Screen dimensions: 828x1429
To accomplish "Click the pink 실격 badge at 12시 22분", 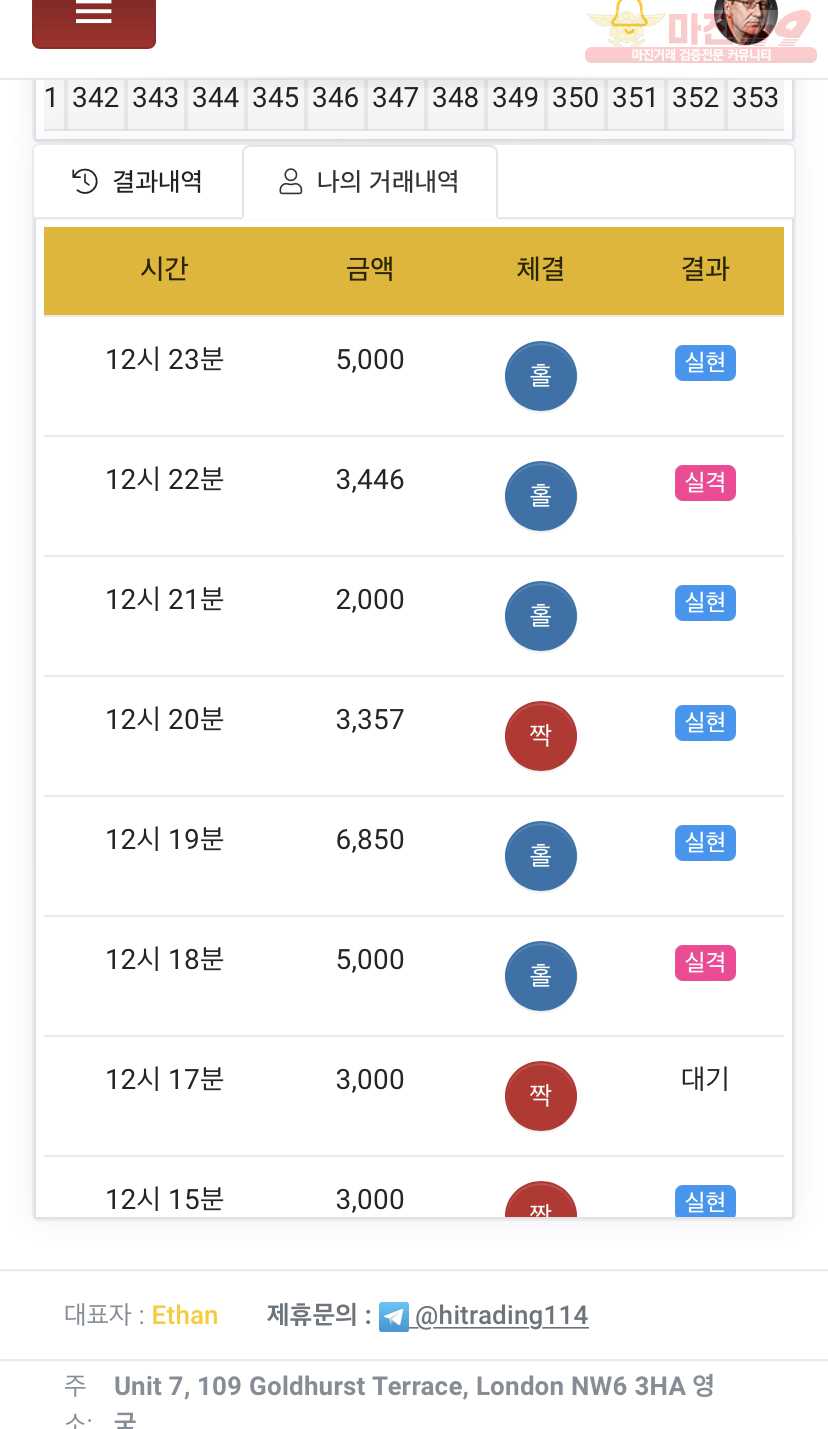I will (705, 483).
